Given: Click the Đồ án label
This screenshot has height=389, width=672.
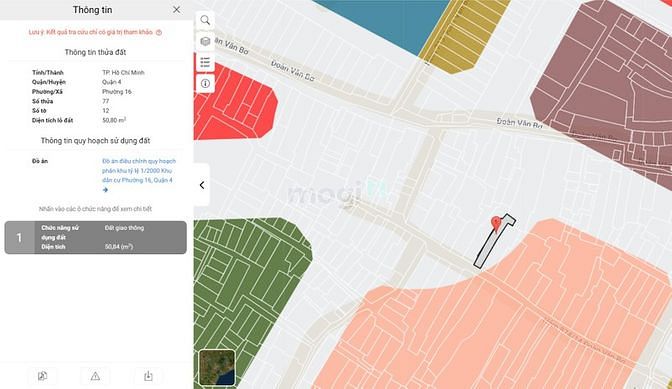Looking at the screenshot, I should pyautogui.click(x=40, y=161).
